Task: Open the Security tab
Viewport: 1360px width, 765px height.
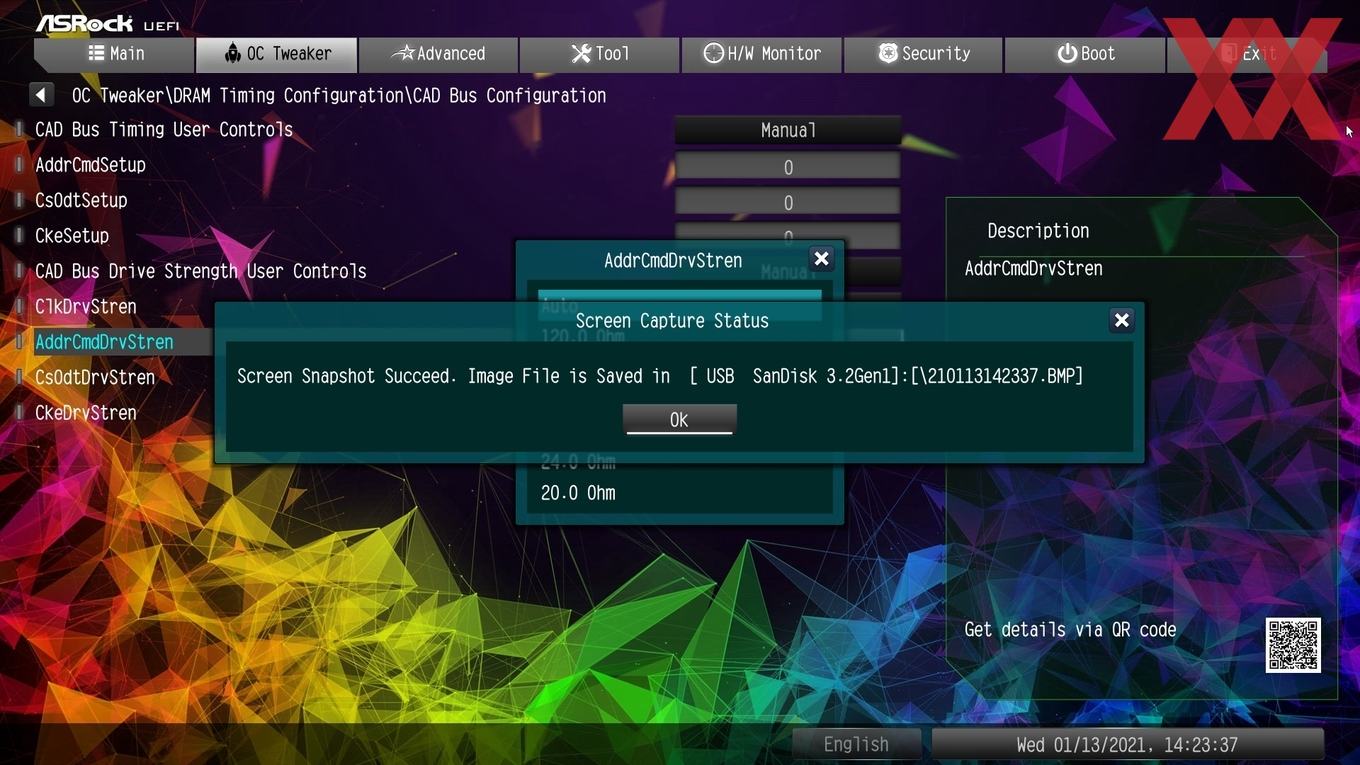Action: (924, 54)
